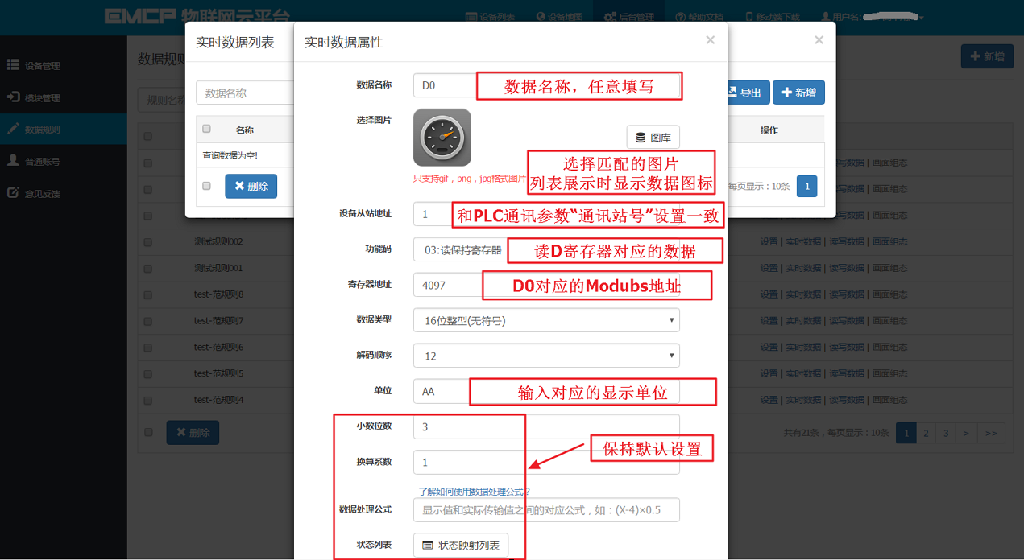Viewport: 1024px width, 560px height.
Task: Click 读写数据 for the test-范规则8 row
Action: [846, 294]
